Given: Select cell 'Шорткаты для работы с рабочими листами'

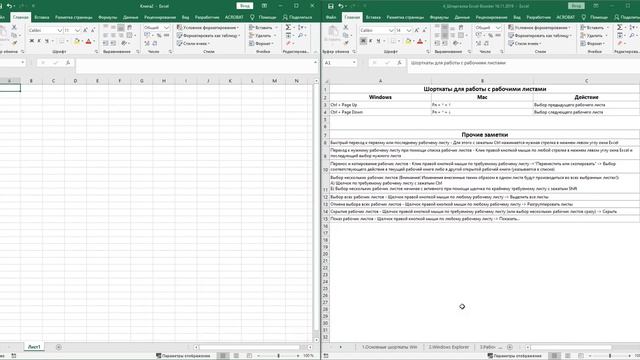Looking at the screenshot, I should 484,89.
